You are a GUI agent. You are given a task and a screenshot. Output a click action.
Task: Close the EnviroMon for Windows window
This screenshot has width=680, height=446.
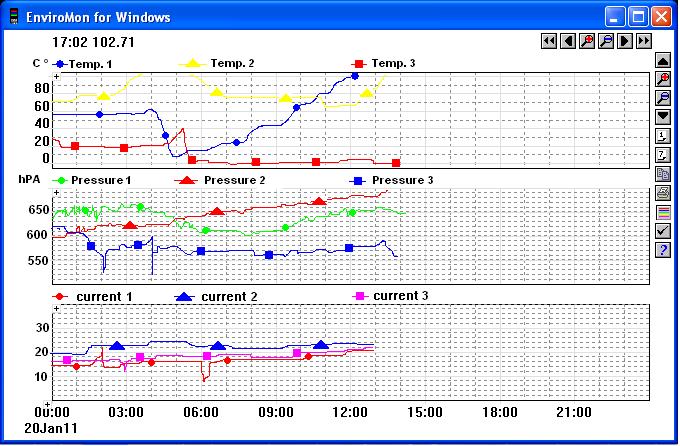[x=661, y=17]
